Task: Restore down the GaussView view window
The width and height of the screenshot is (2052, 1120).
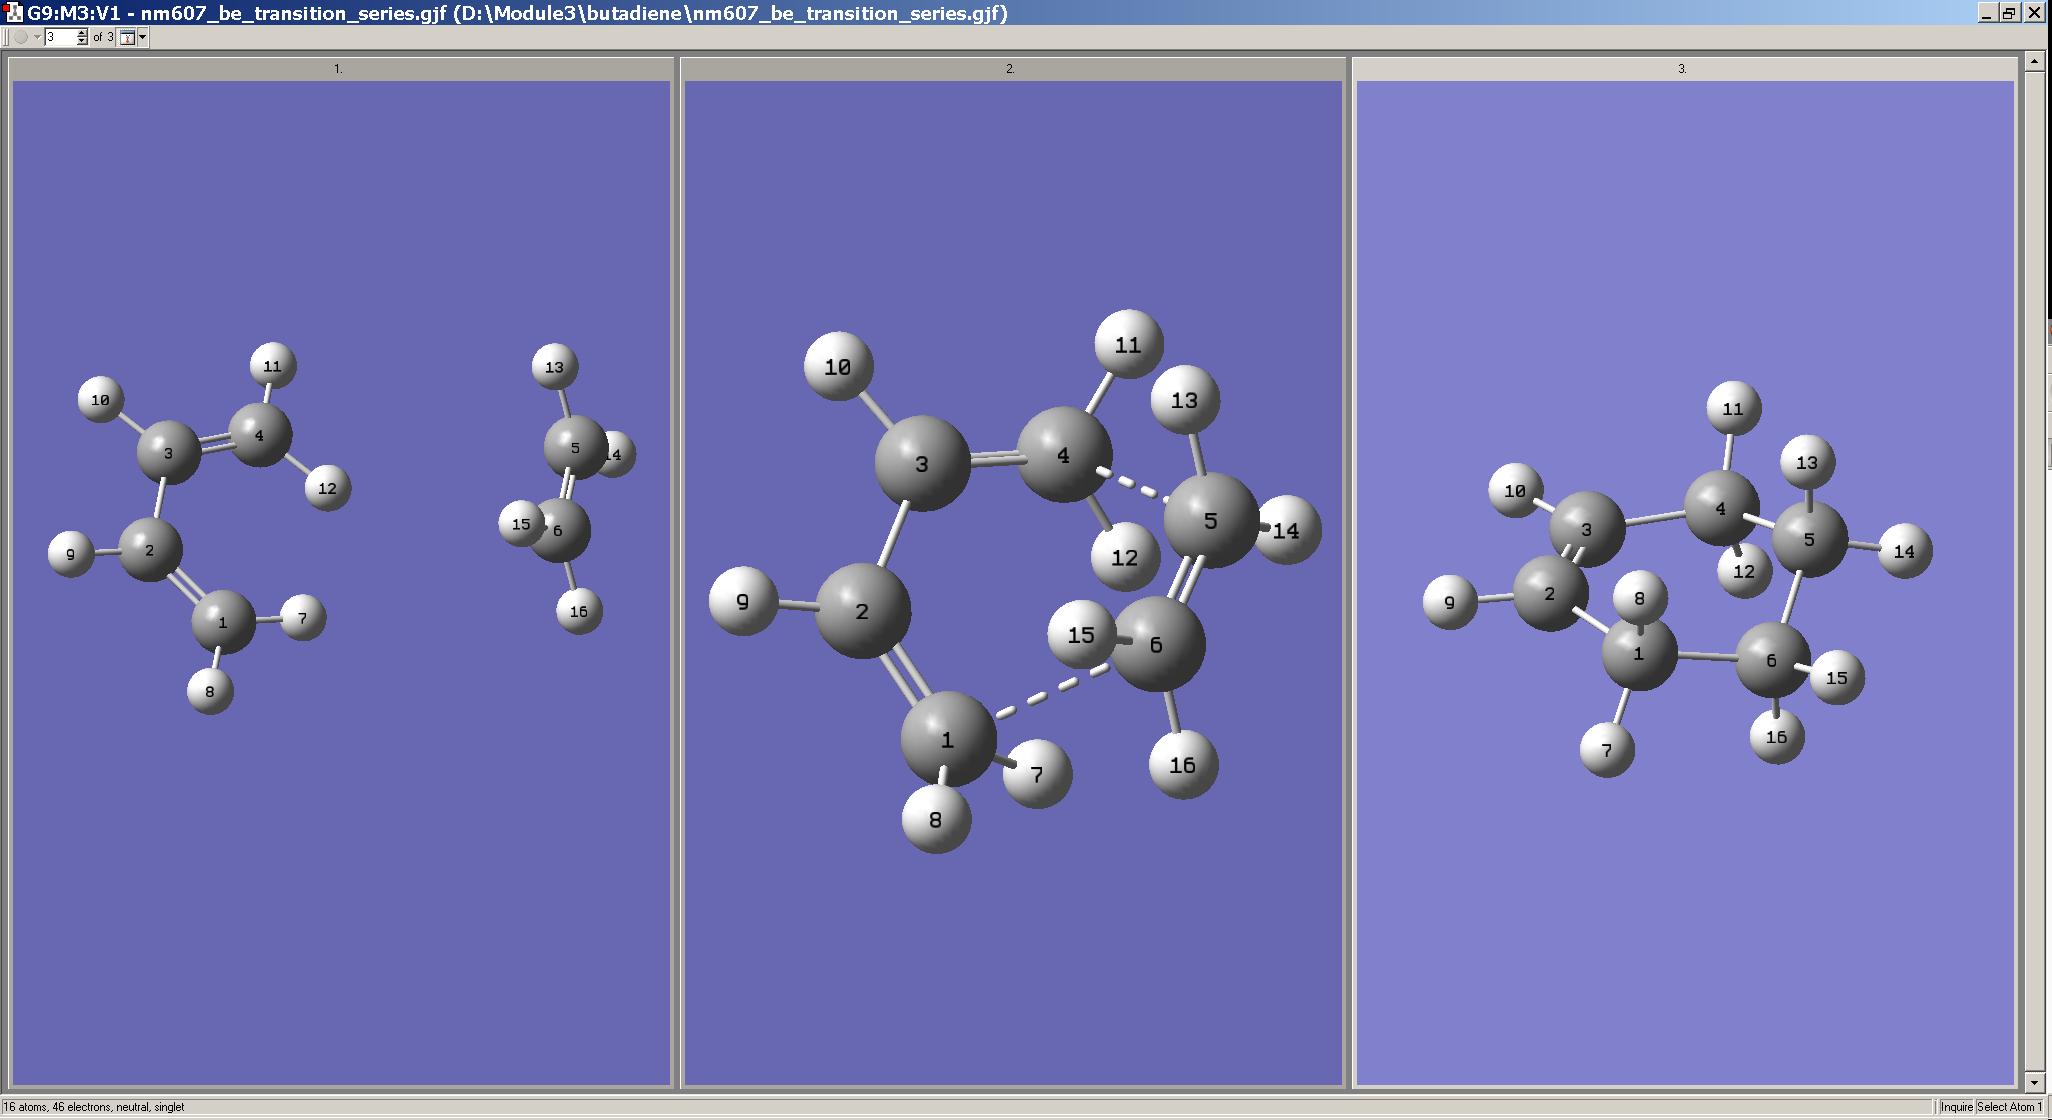Action: click(2010, 13)
